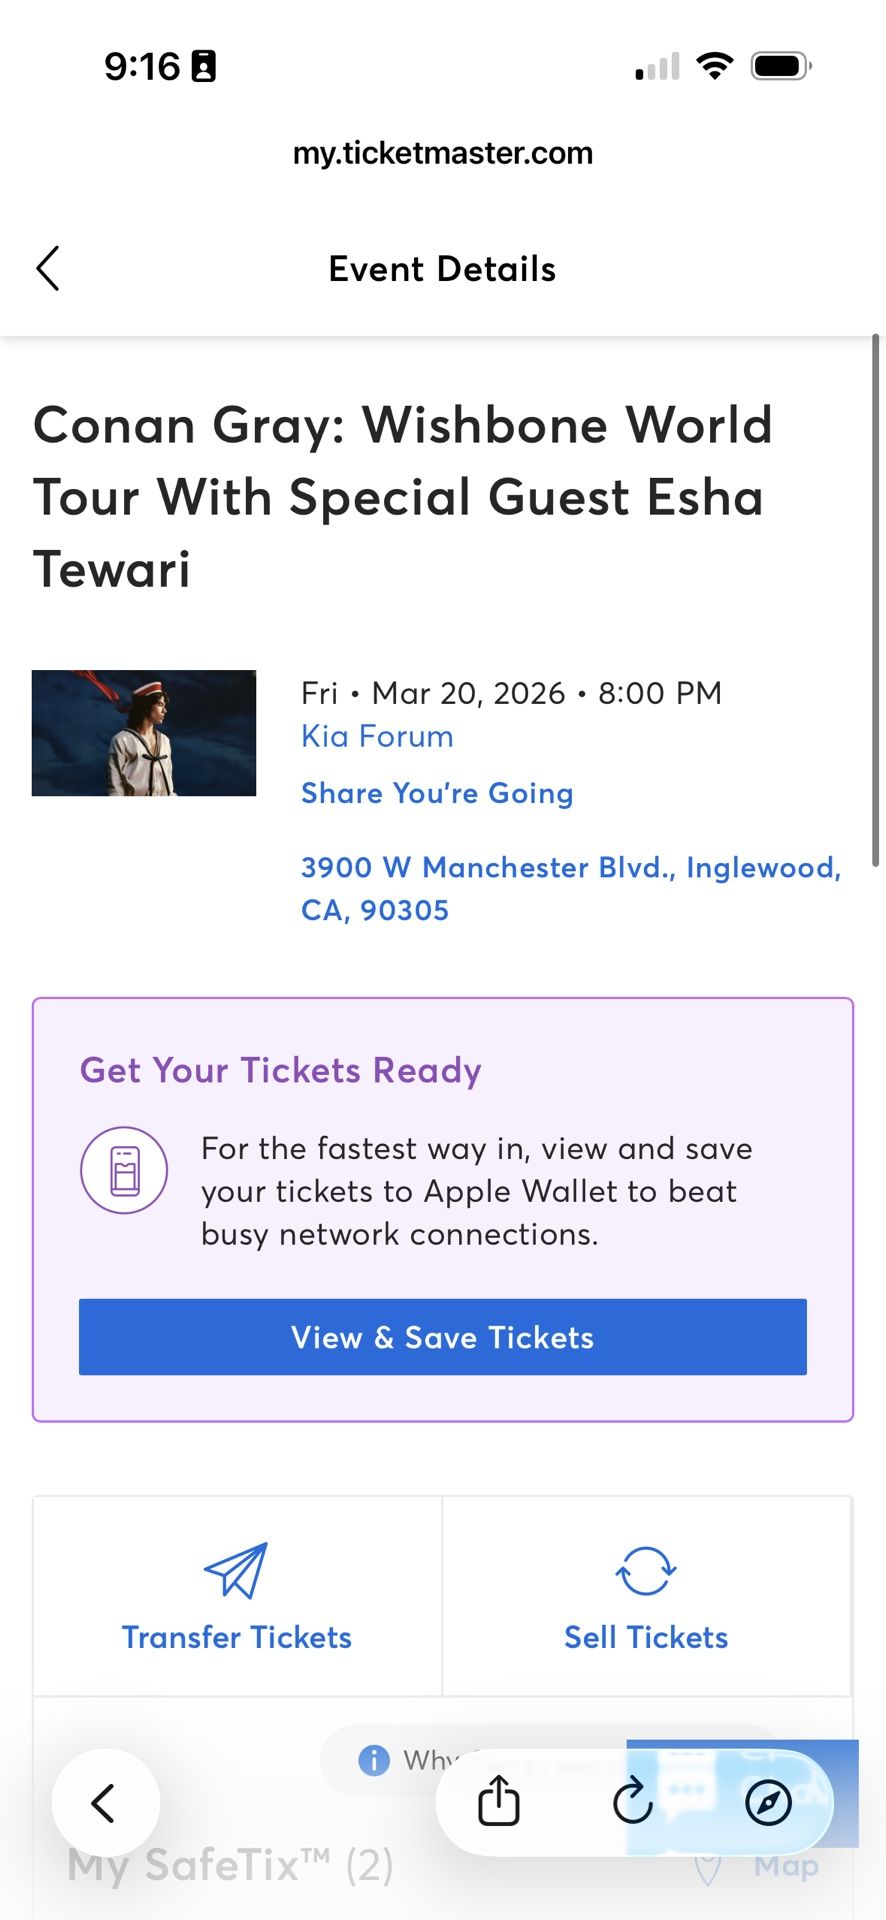The height and width of the screenshot is (1920, 886).
Task: Tap the Focus profile icon next to the clock
Action: coord(205,66)
